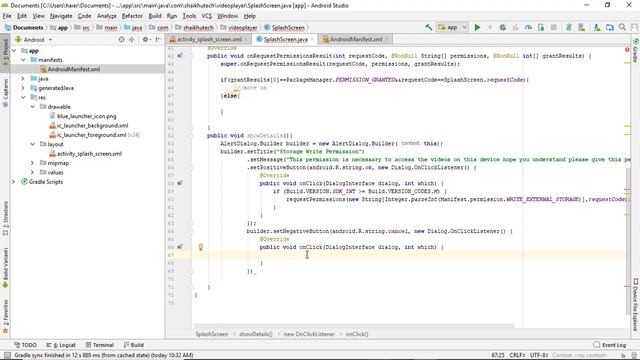Click CRLF line separator in status bar
Image resolution: width=640 pixels, height=360 pixels.
(x=517, y=355)
